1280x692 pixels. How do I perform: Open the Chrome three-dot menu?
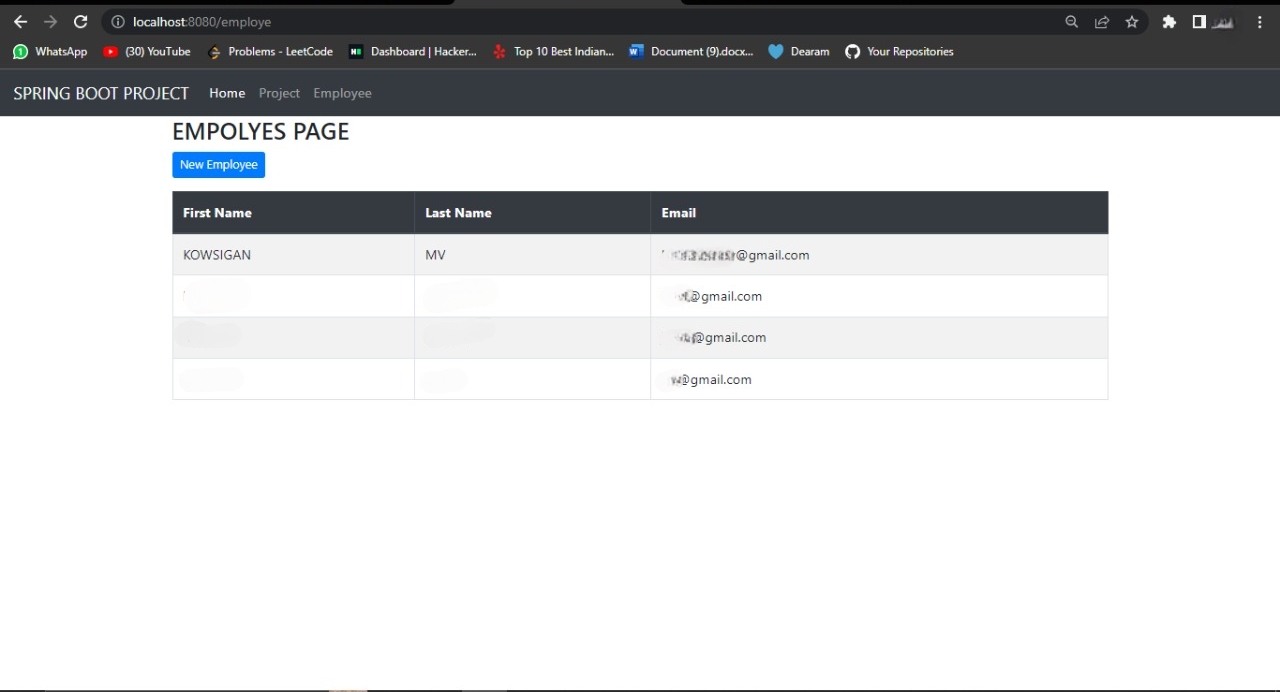(1259, 21)
